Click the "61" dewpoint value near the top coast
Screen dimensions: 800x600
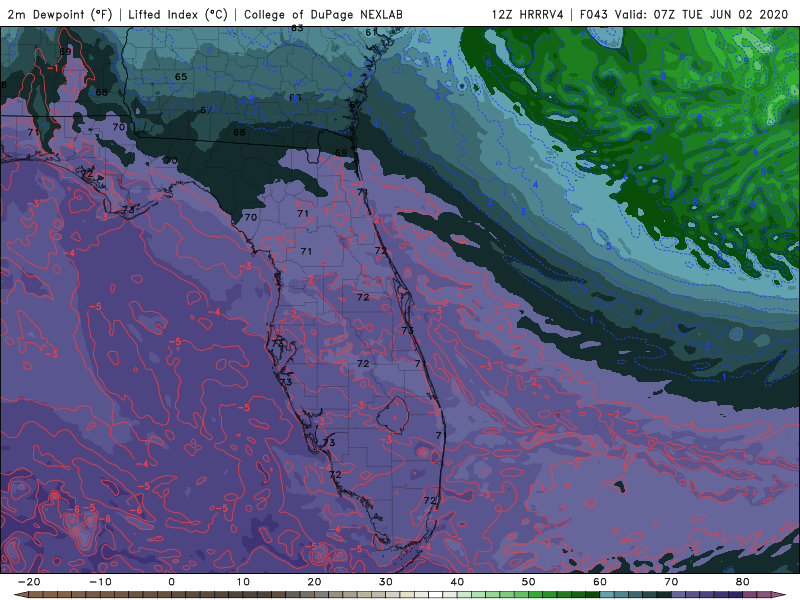coord(371,32)
